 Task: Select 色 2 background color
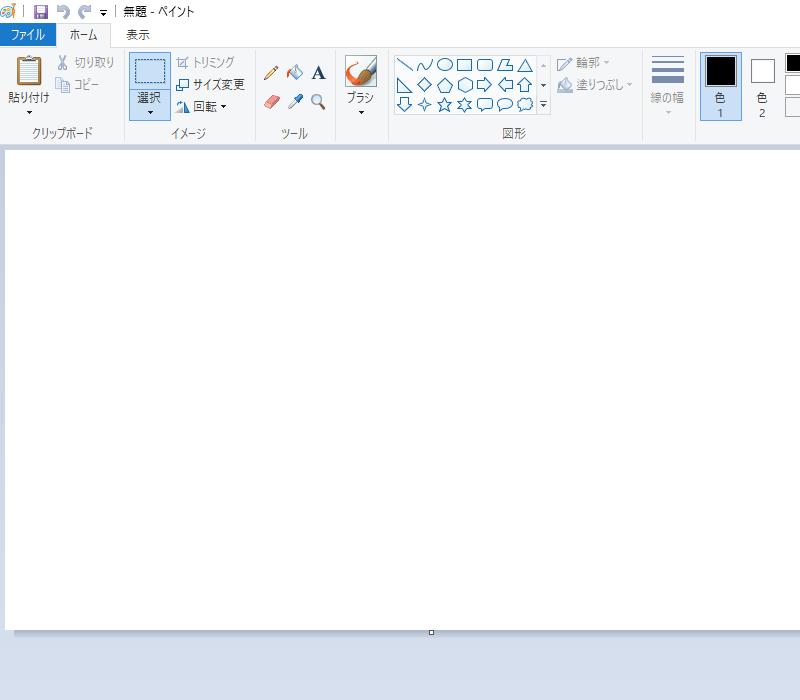pos(763,86)
